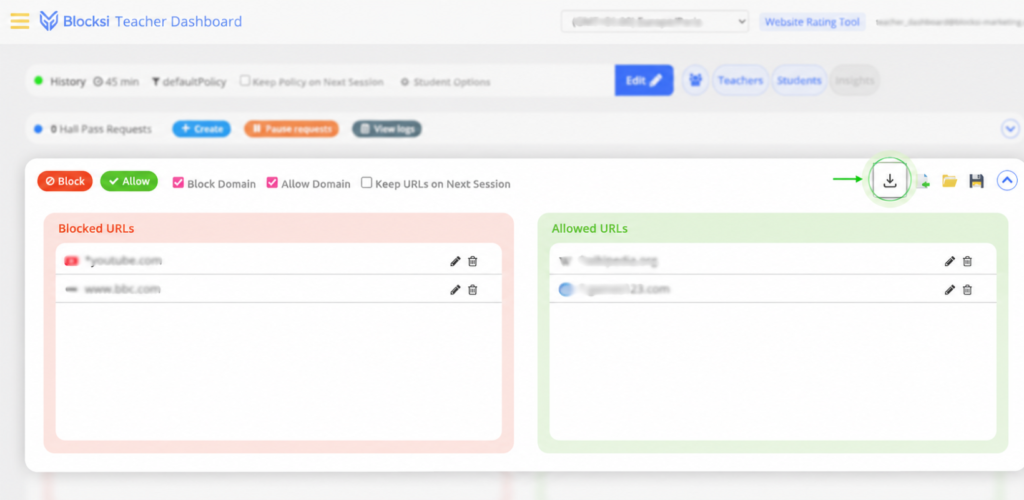This screenshot has width=1024, height=500.
Task: Edit the allowed URL ending in 123.com
Action: pyautogui.click(x=950, y=290)
